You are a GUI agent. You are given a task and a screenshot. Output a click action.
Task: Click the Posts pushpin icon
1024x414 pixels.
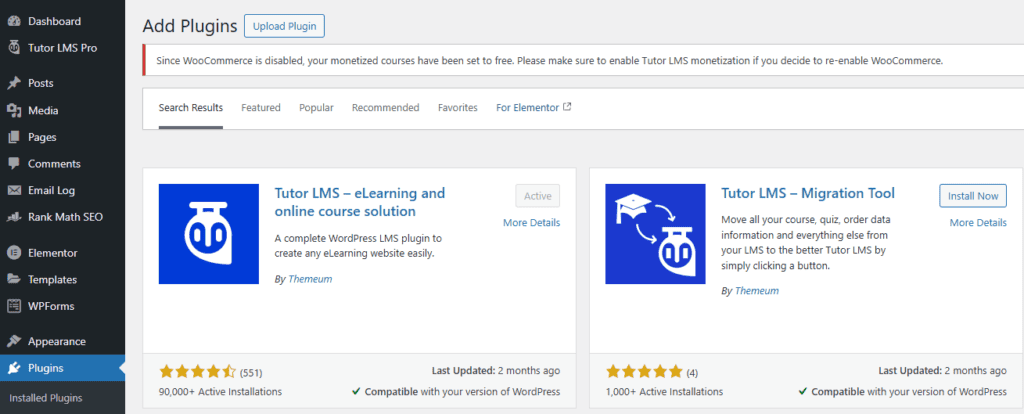point(14,83)
